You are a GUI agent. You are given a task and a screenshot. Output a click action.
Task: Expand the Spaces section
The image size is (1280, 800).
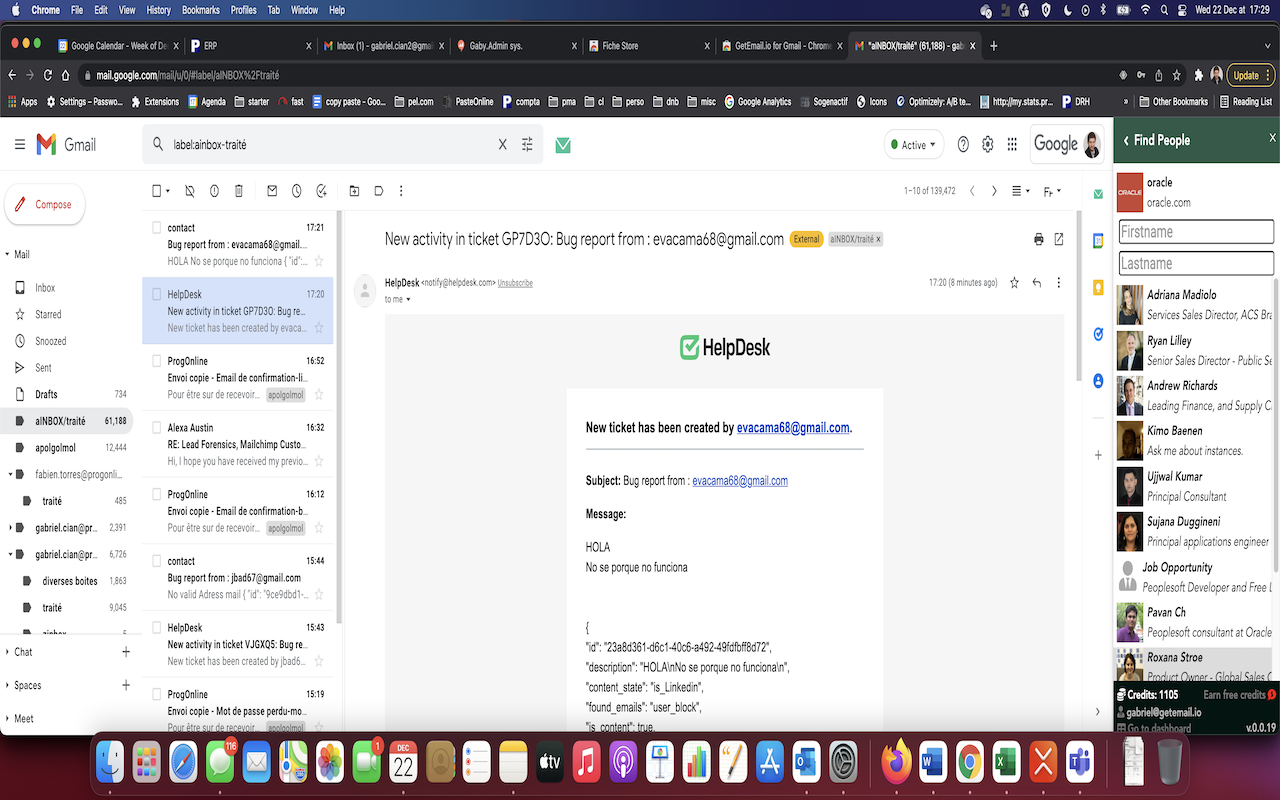click(8, 686)
